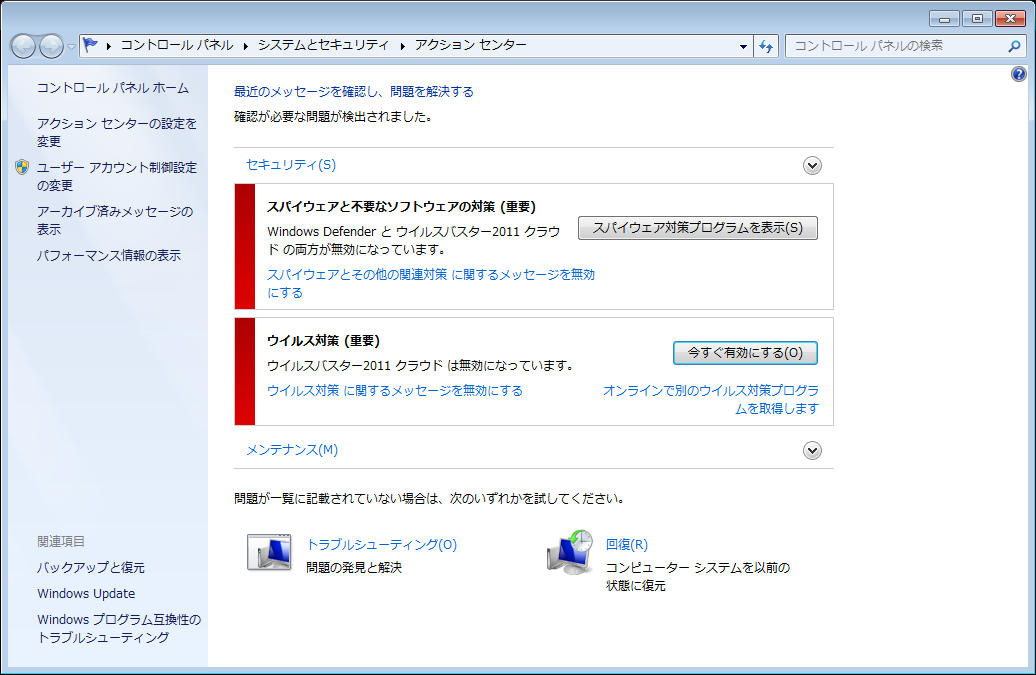
Task: Click スパイウェア対策プログラムを表示(S) button
Action: [x=698, y=228]
